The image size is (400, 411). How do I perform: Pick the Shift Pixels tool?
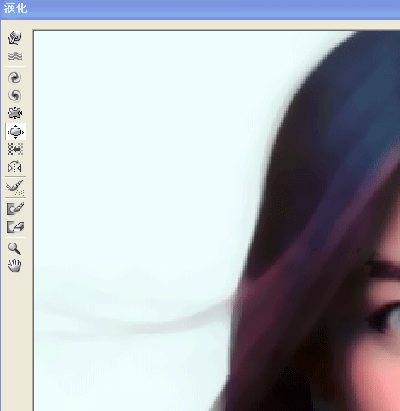pos(15,149)
